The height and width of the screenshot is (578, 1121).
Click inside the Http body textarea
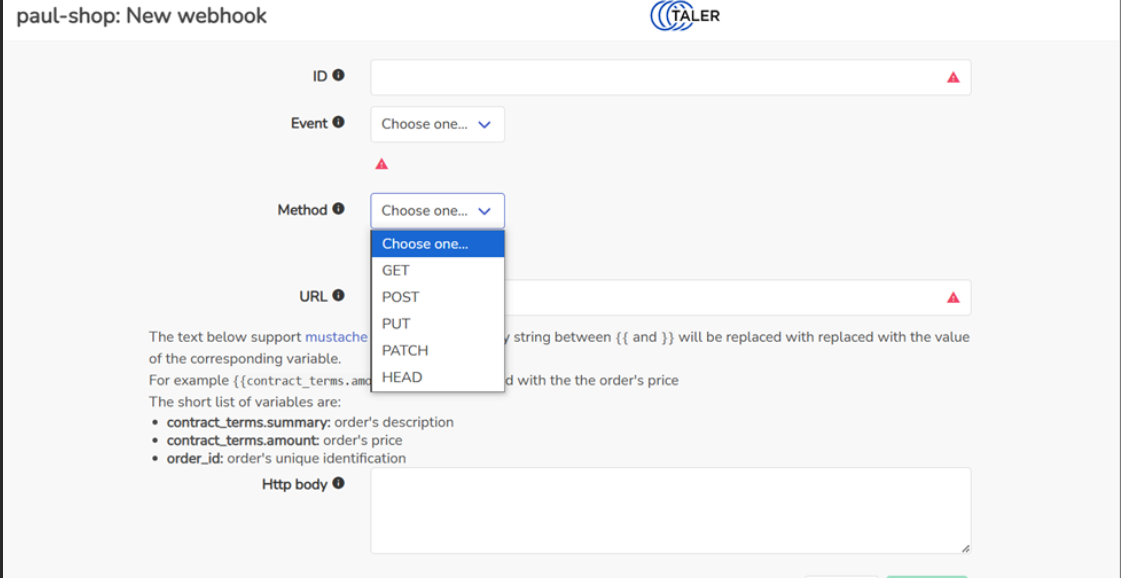pos(670,510)
